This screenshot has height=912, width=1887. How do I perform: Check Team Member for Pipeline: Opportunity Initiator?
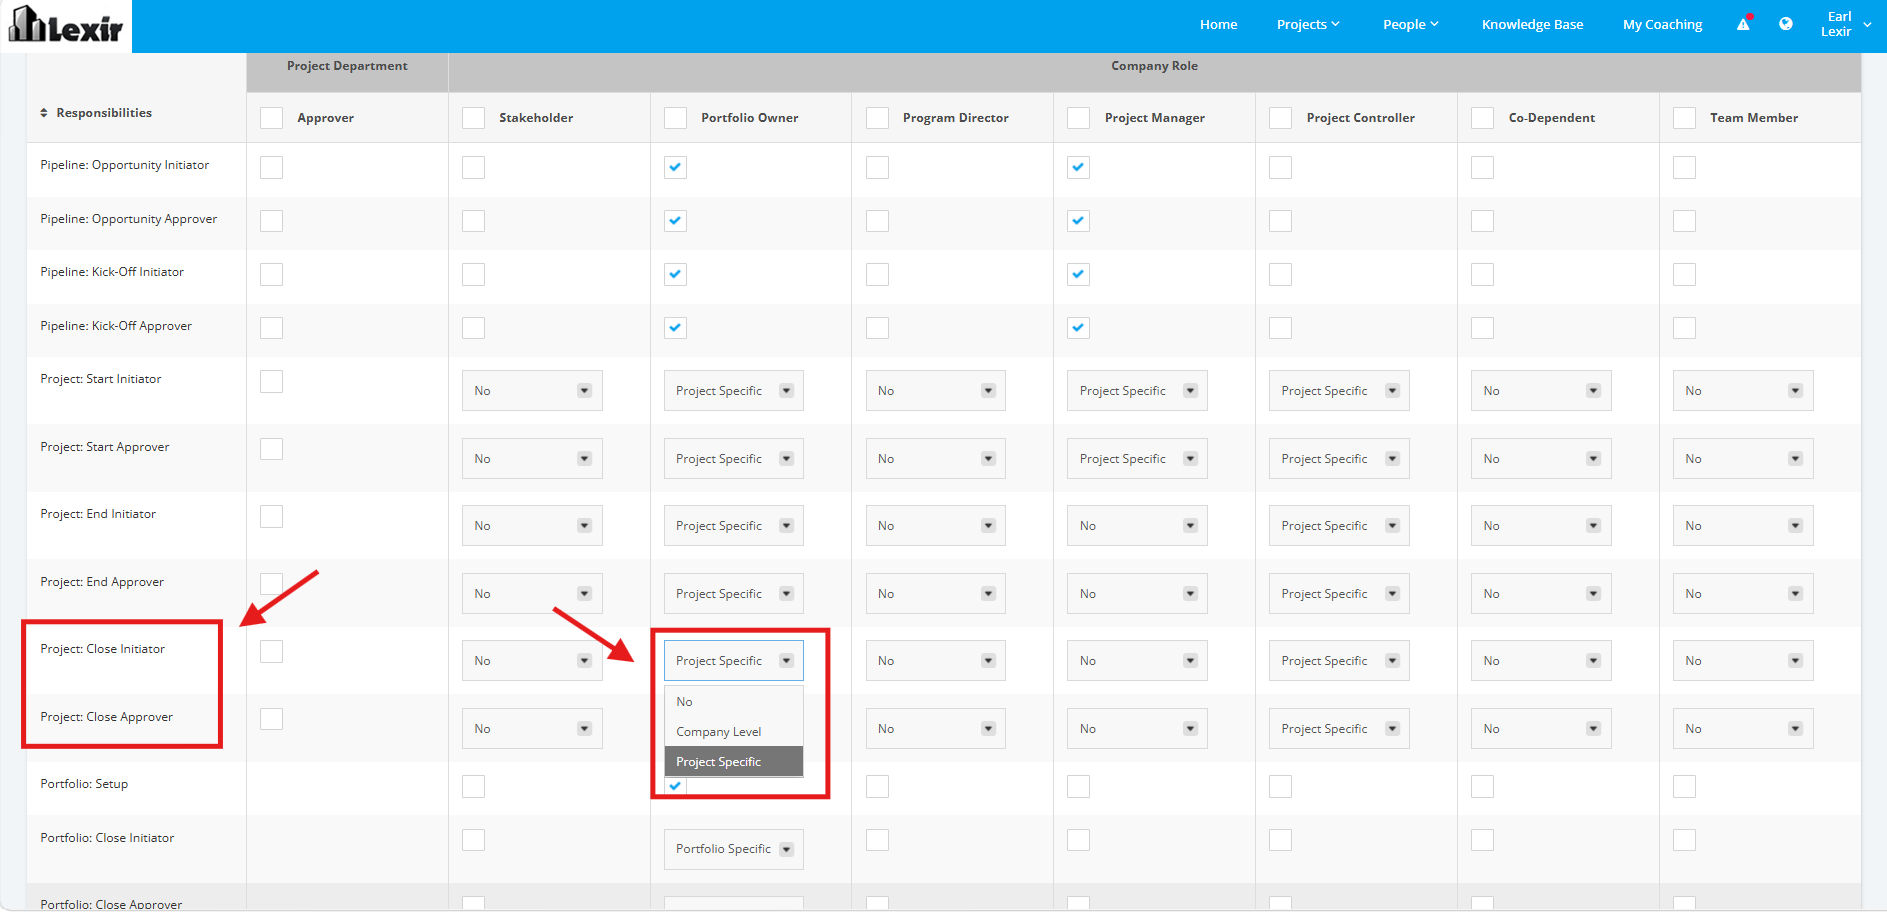[x=1684, y=167]
